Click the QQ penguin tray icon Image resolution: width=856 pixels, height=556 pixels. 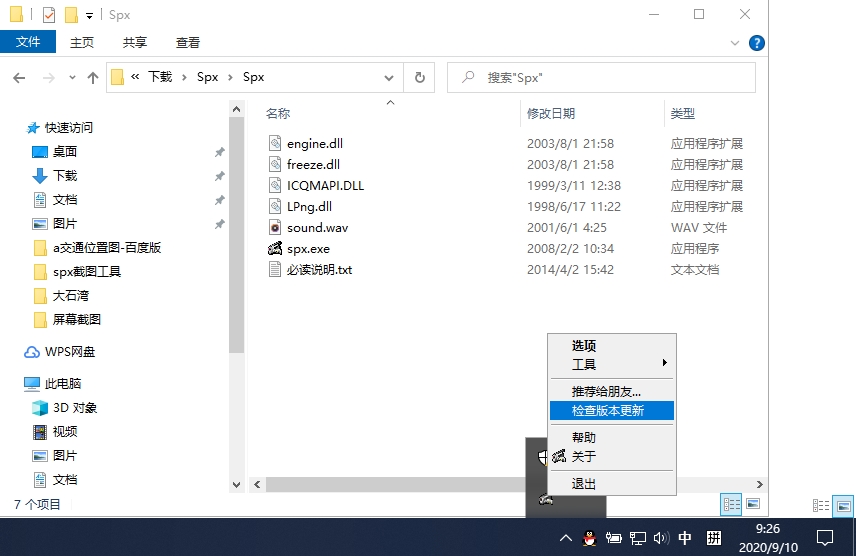[x=590, y=538]
